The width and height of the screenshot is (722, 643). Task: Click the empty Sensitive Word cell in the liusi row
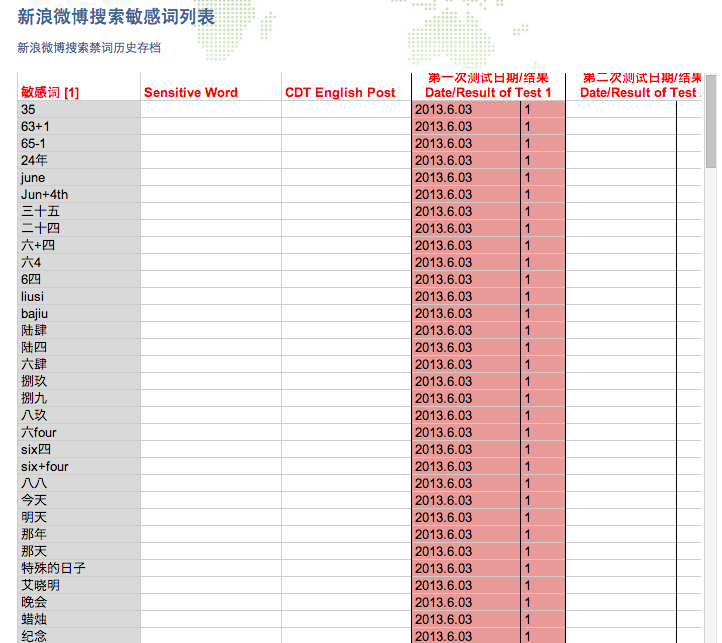(211, 297)
